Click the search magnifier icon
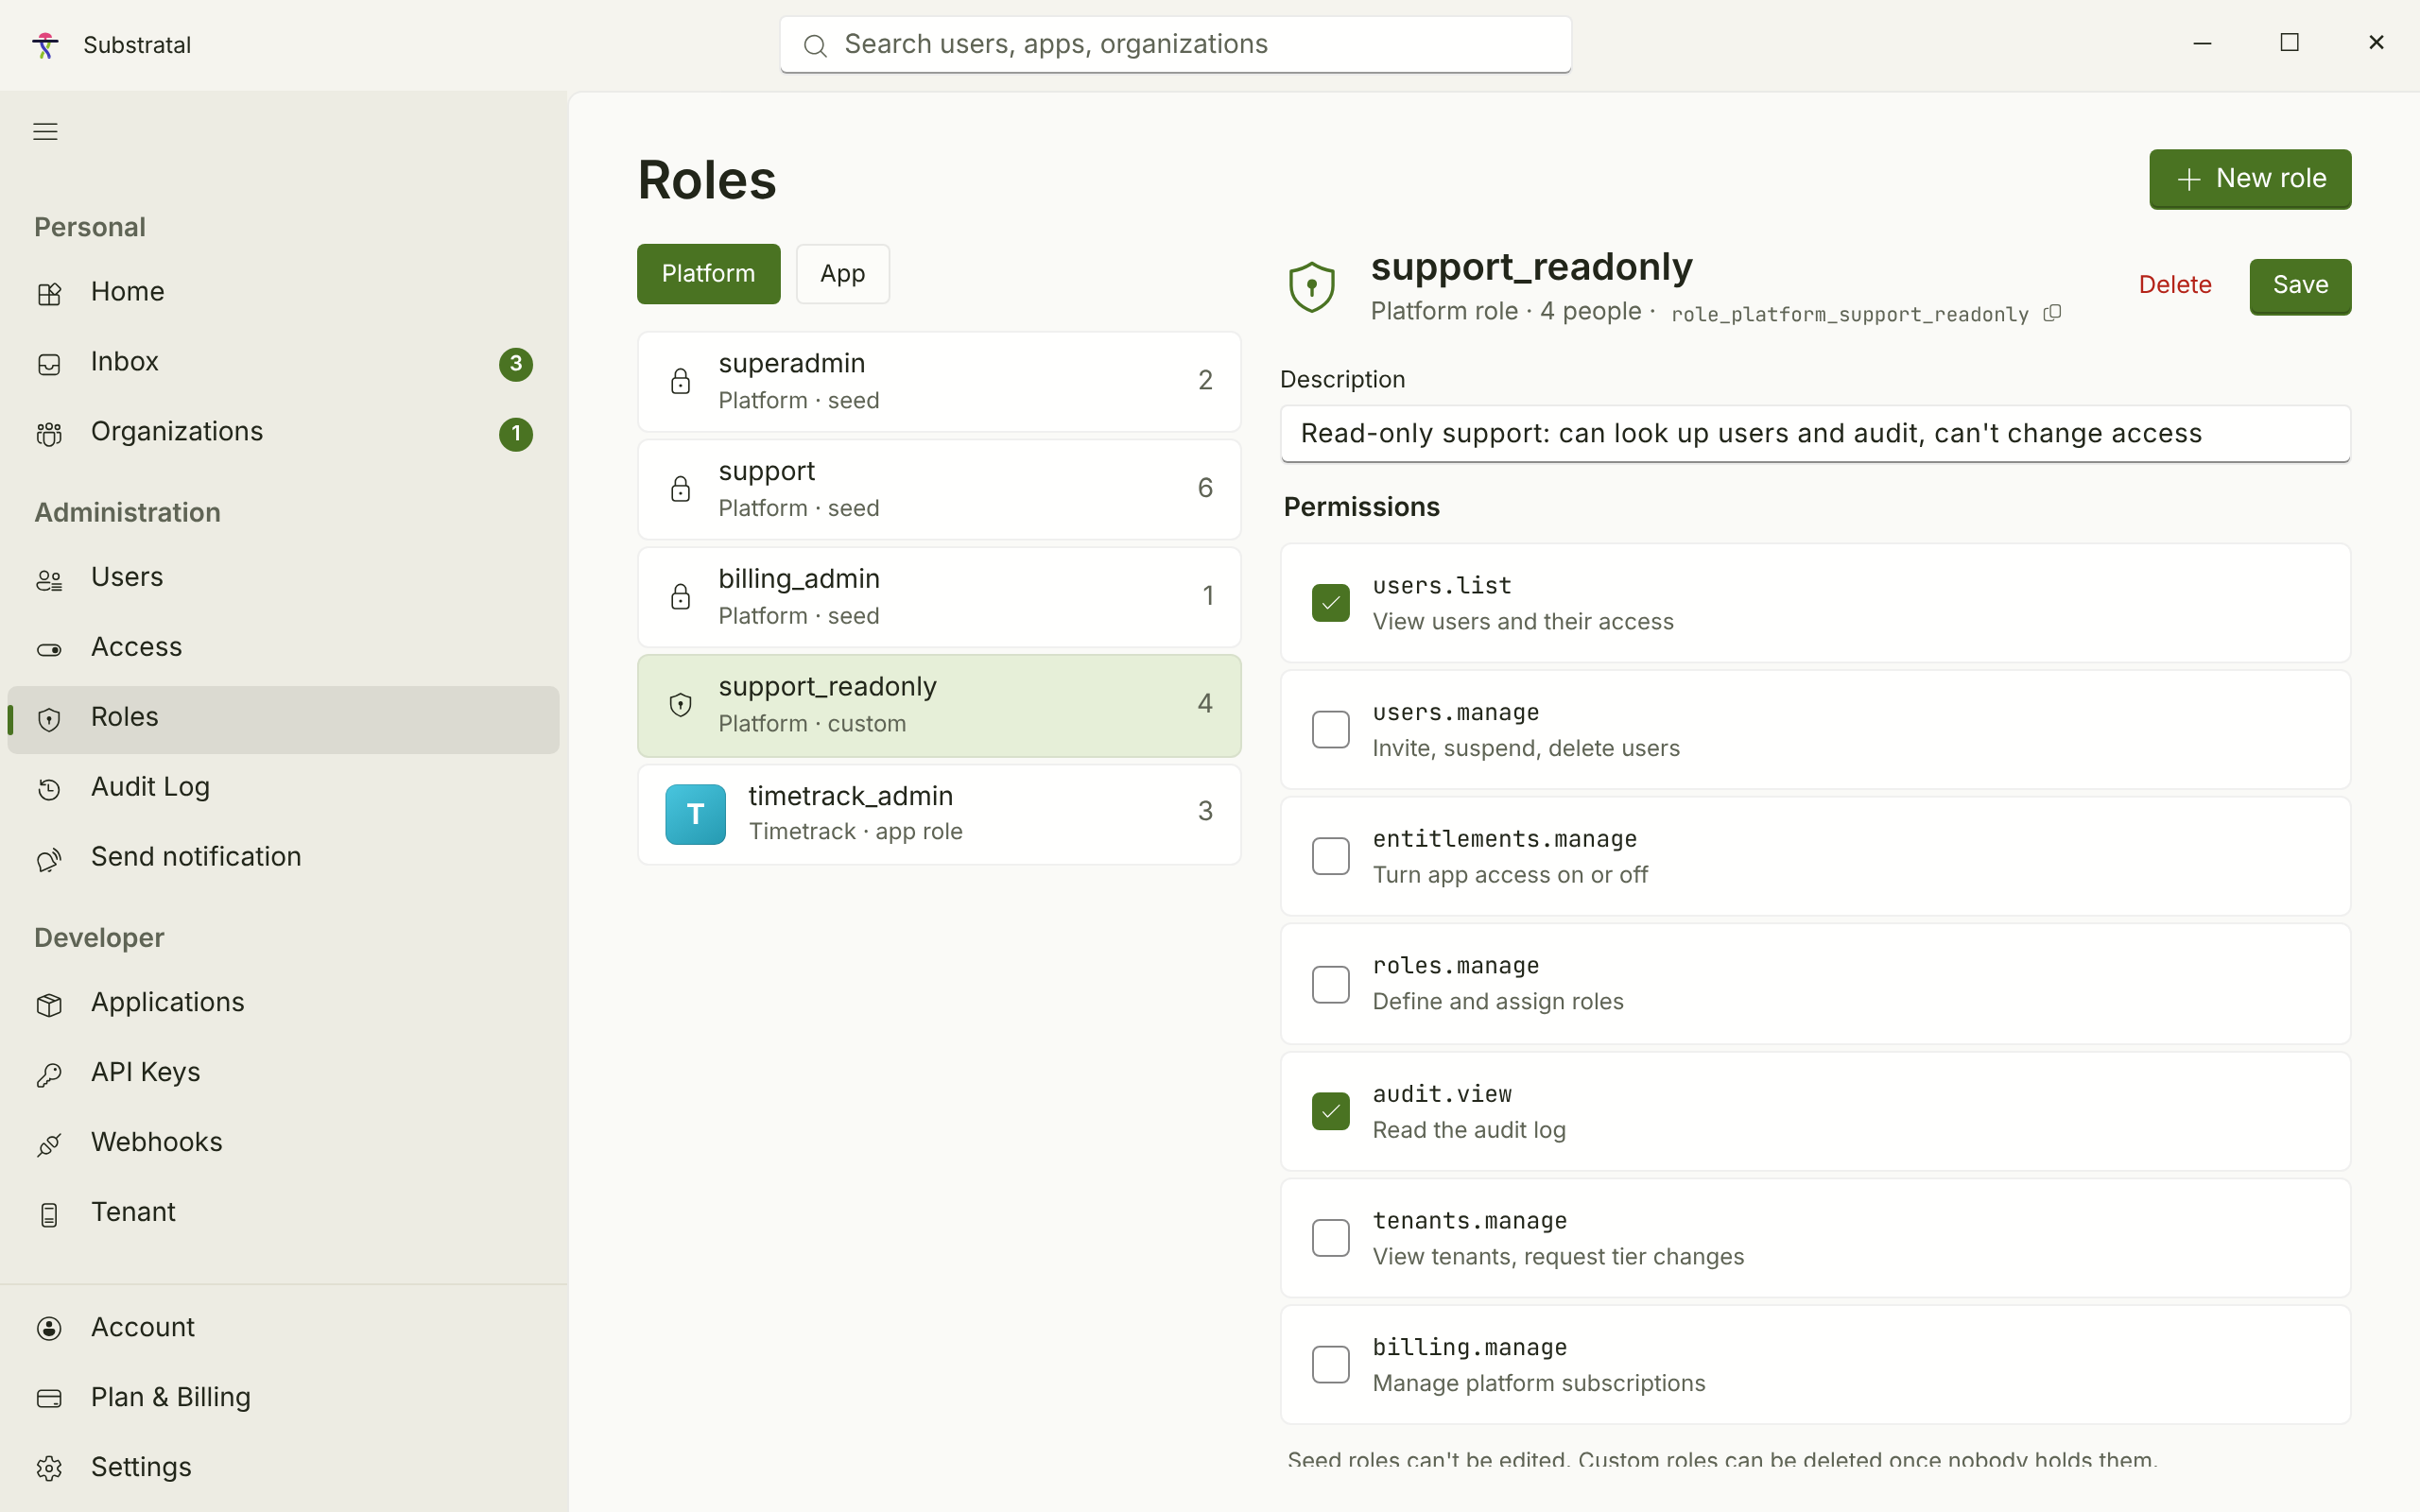The image size is (2420, 1512). (815, 45)
